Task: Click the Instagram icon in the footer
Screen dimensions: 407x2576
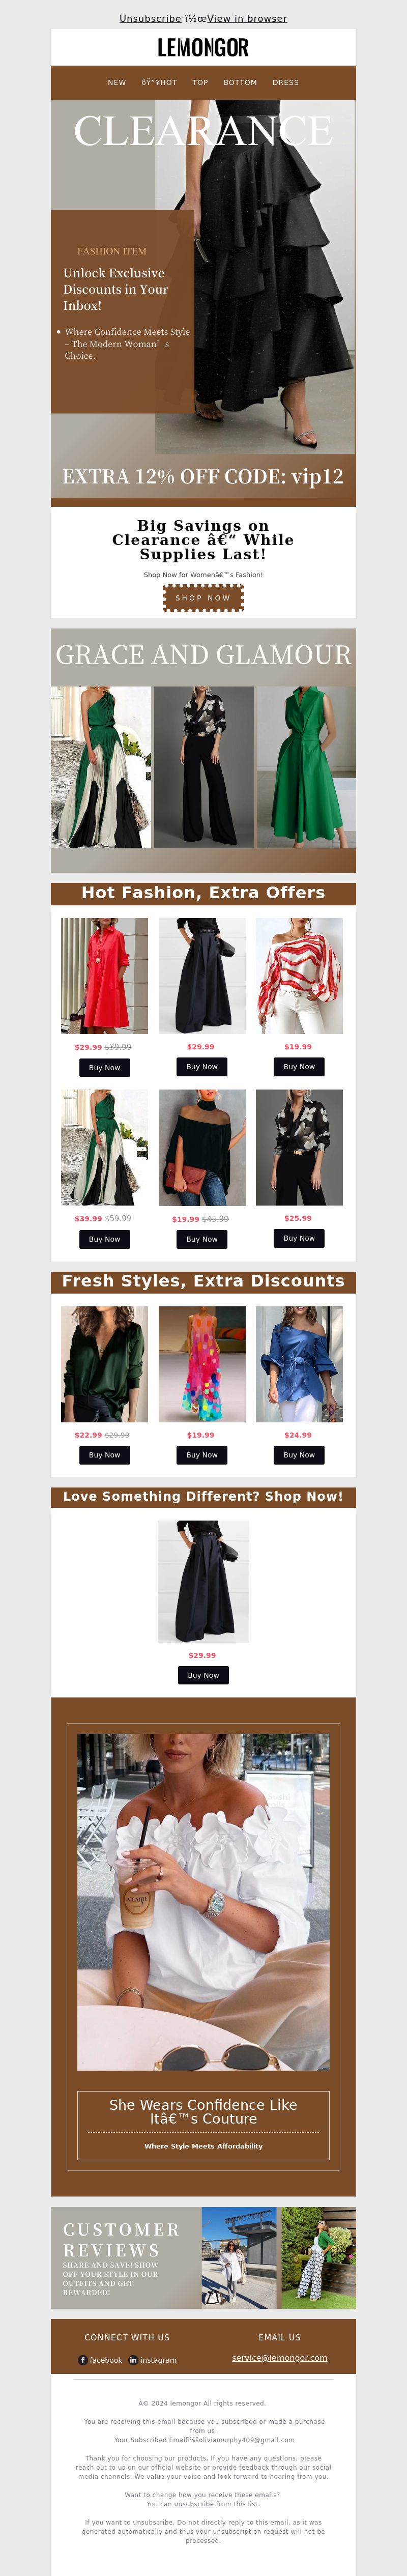Action: pos(134,2360)
